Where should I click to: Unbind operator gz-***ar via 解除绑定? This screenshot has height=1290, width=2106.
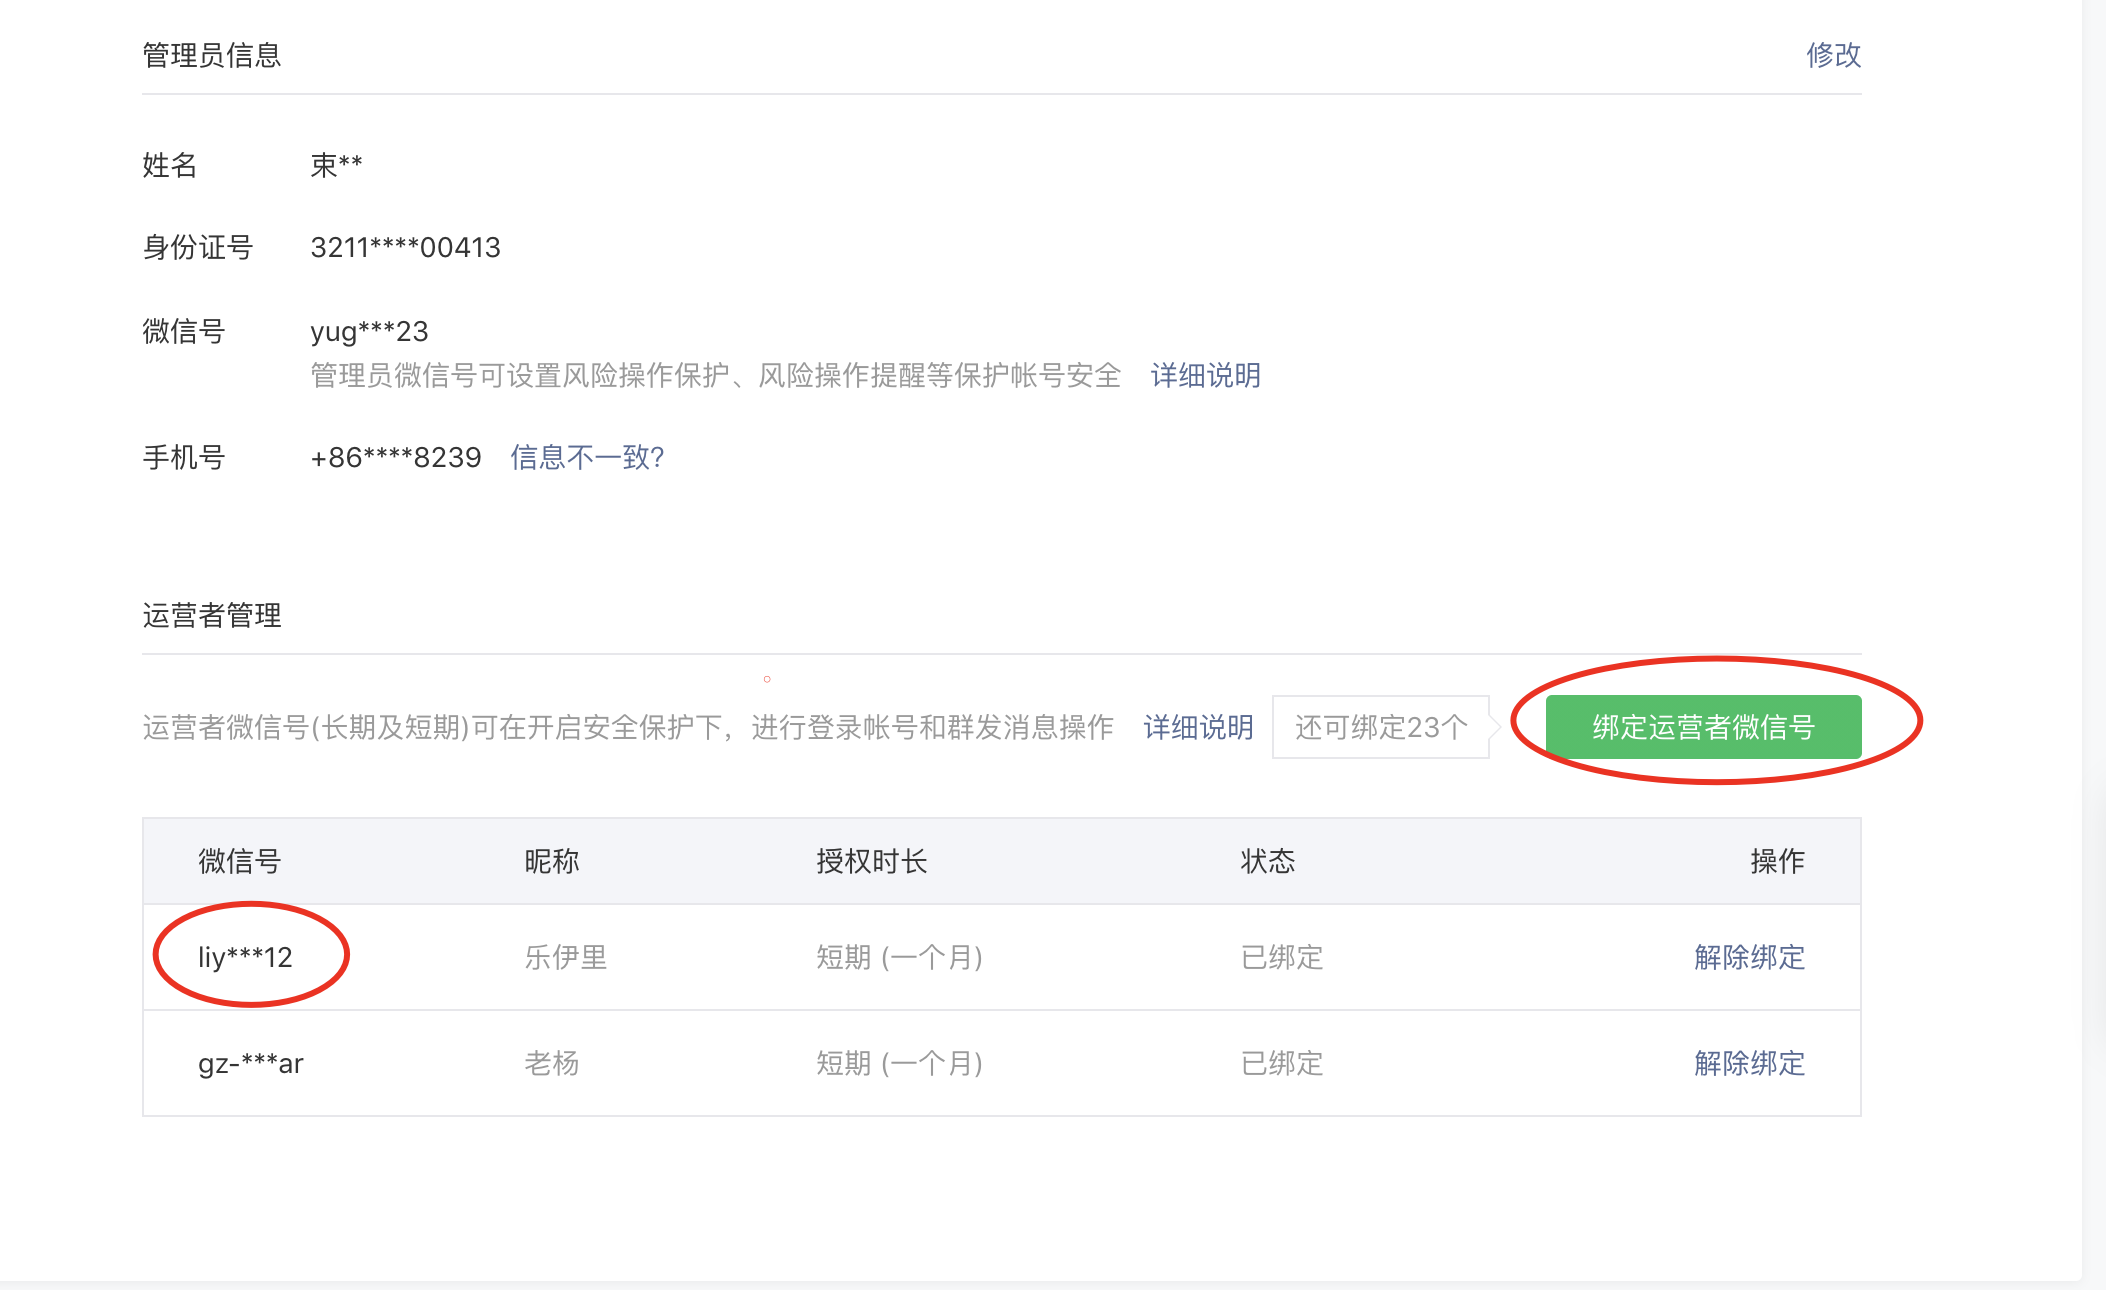[1749, 1063]
